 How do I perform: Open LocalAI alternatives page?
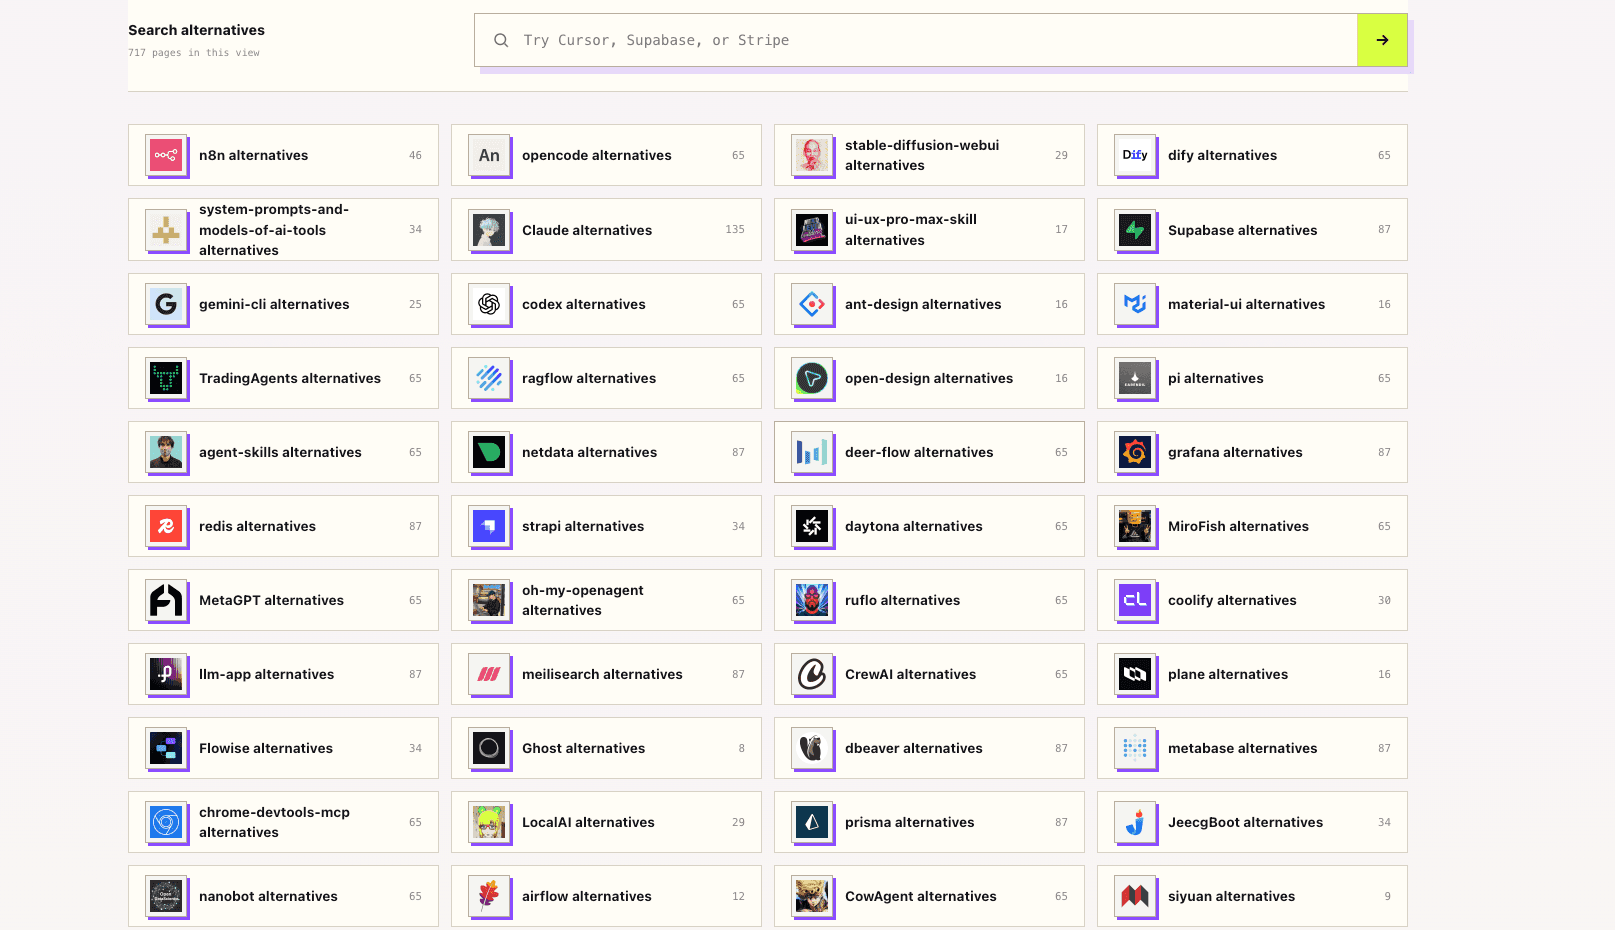(606, 822)
